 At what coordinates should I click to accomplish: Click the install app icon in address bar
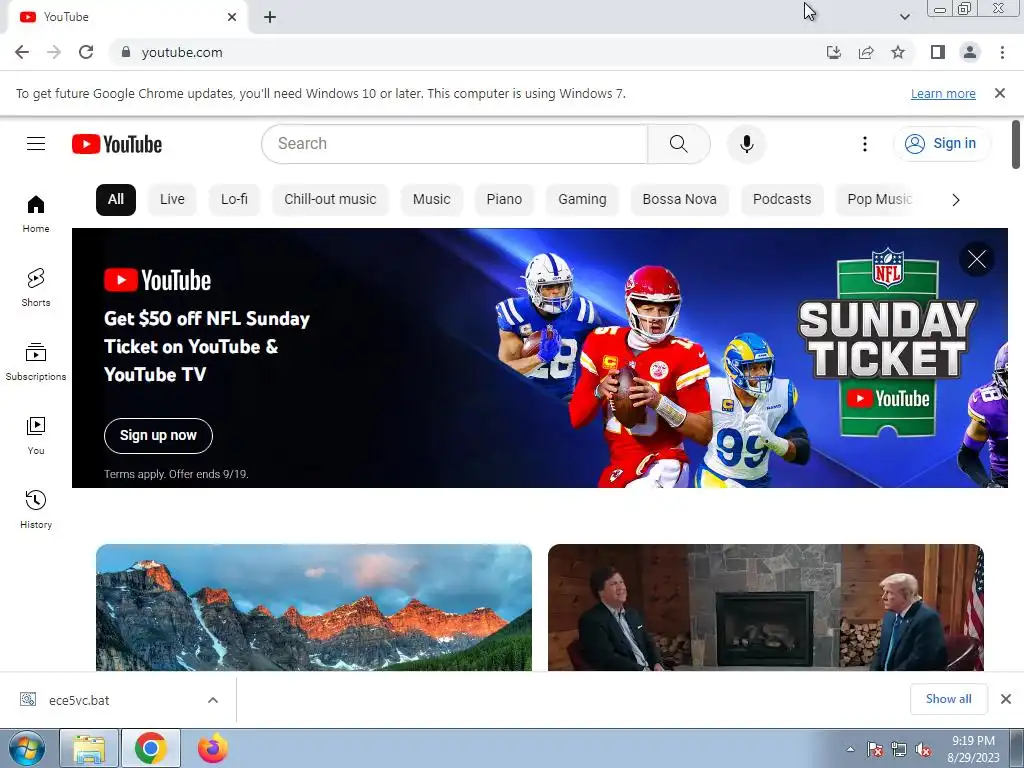(x=834, y=52)
